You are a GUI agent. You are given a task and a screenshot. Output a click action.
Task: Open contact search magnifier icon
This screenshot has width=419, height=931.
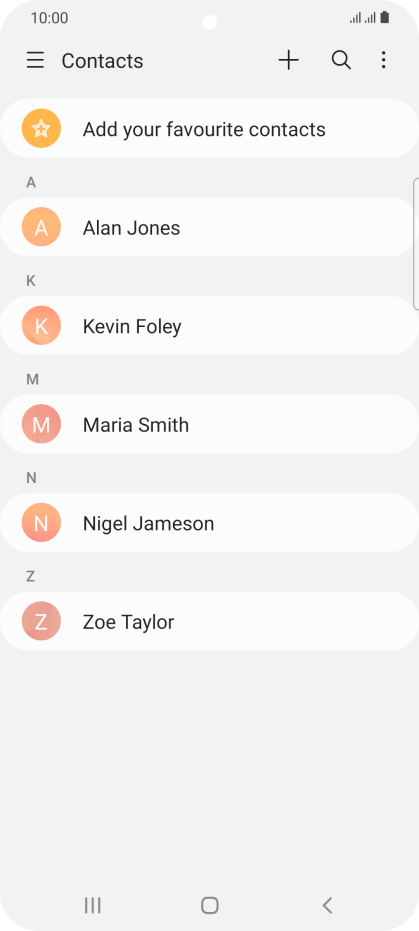341,60
